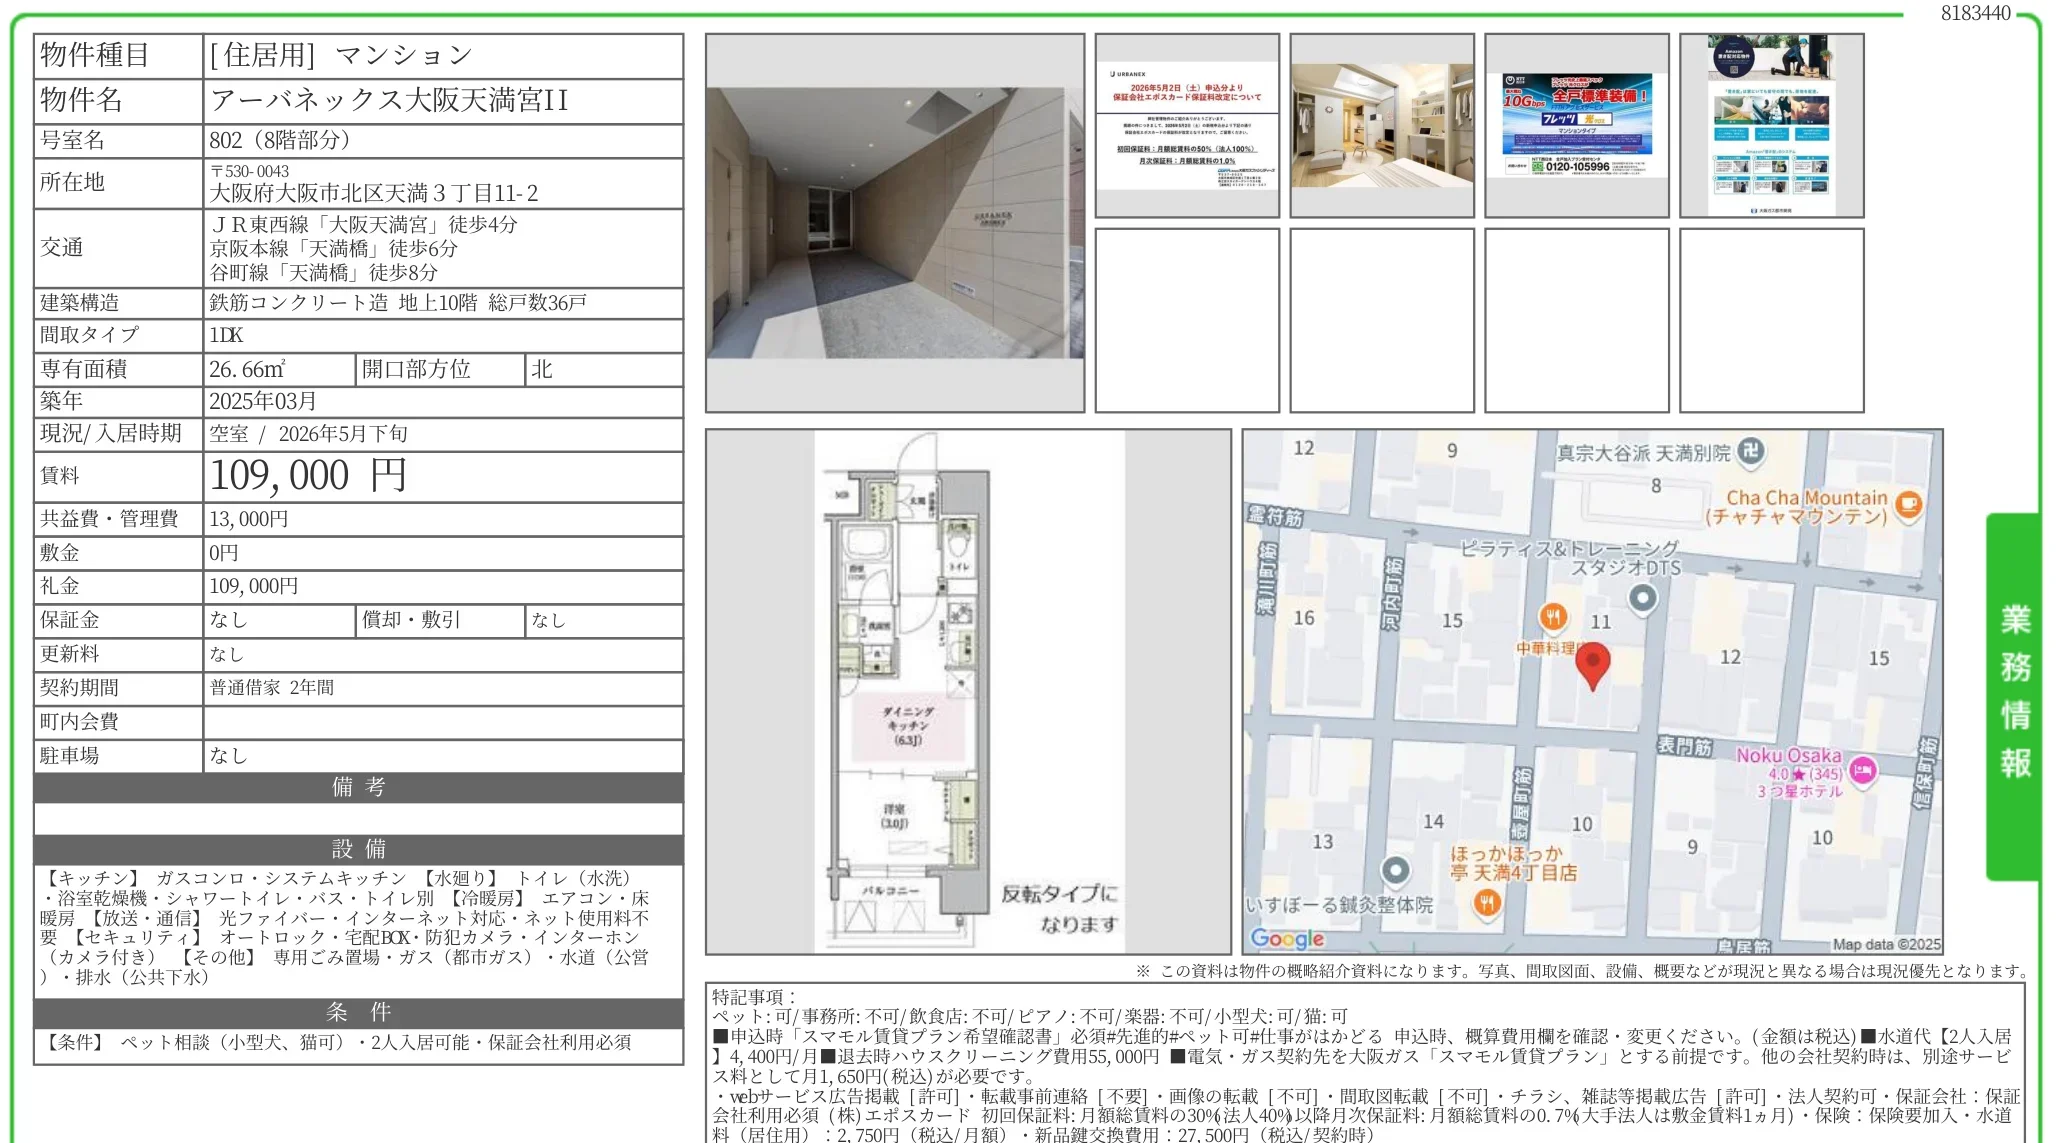Click ほっかほっか亭 天満4丁目店 restaurant icon
This screenshot has width=2056, height=1143.
[1487, 903]
